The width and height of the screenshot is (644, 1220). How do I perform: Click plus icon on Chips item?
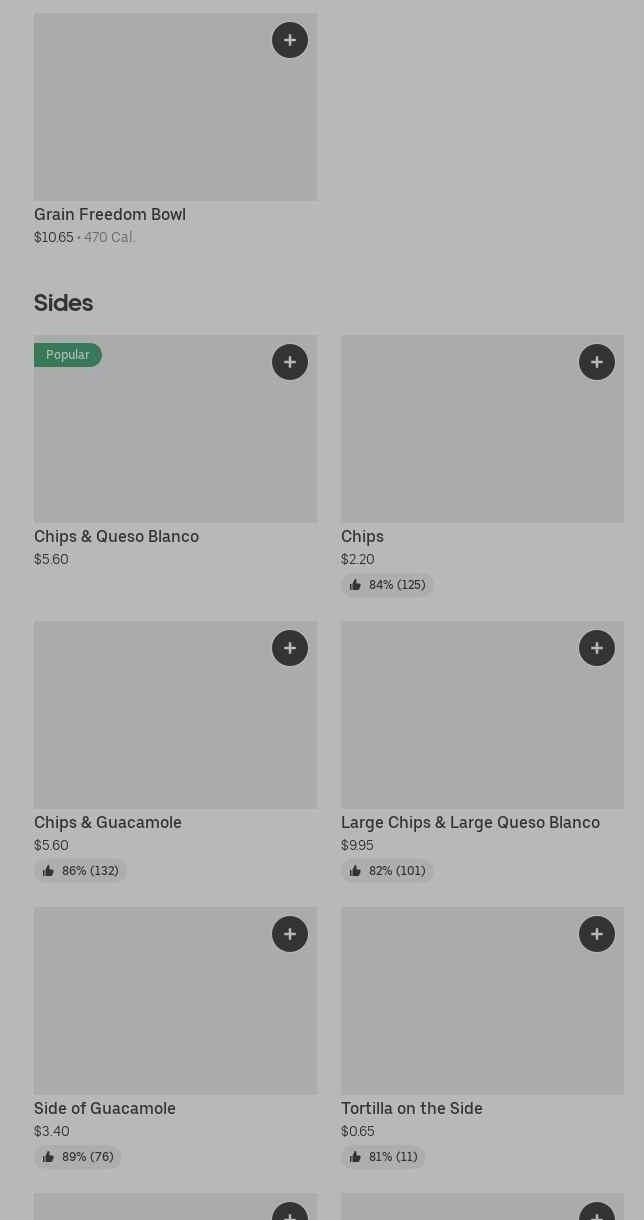[x=597, y=362]
